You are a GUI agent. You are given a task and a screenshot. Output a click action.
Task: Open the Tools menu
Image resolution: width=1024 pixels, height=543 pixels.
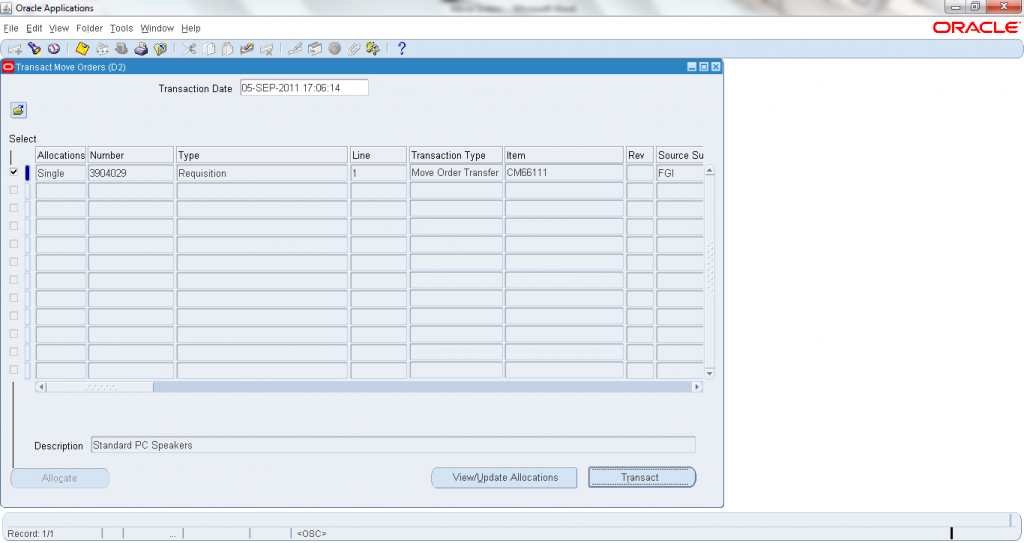[121, 29]
